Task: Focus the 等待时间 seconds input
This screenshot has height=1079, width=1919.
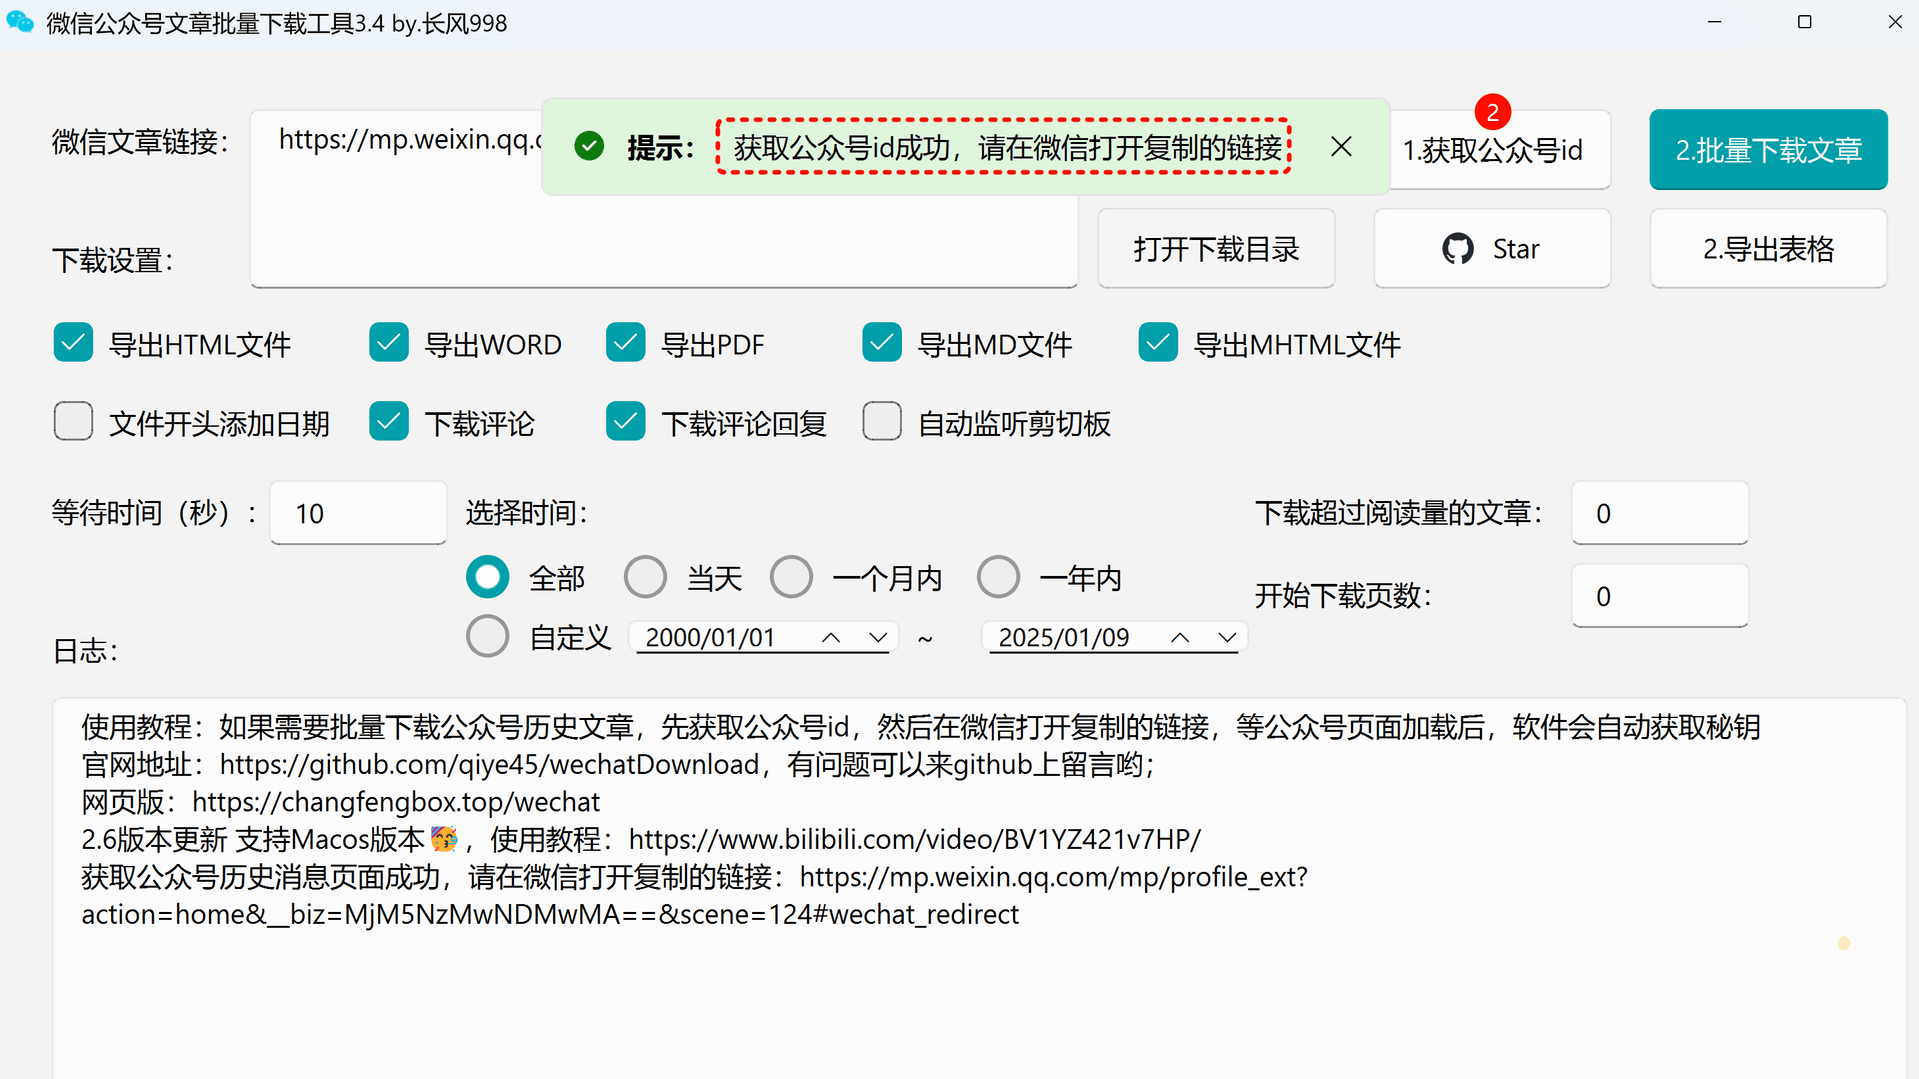Action: [358, 513]
